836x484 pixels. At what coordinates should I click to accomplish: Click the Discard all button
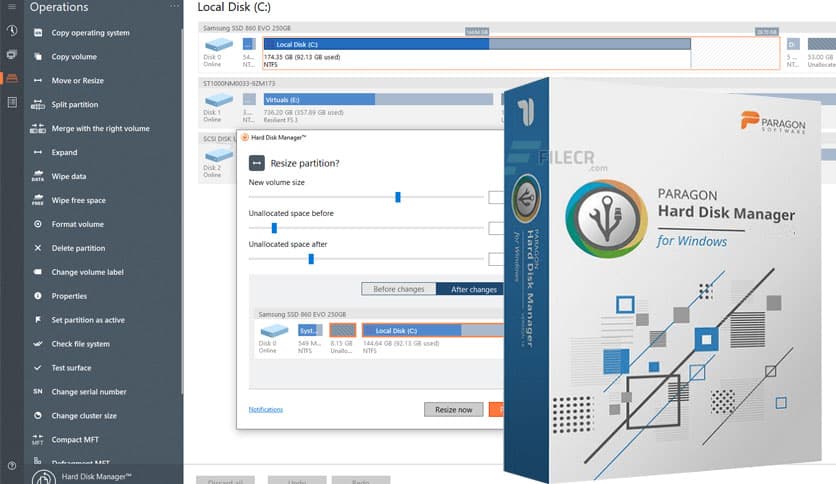pos(226,480)
